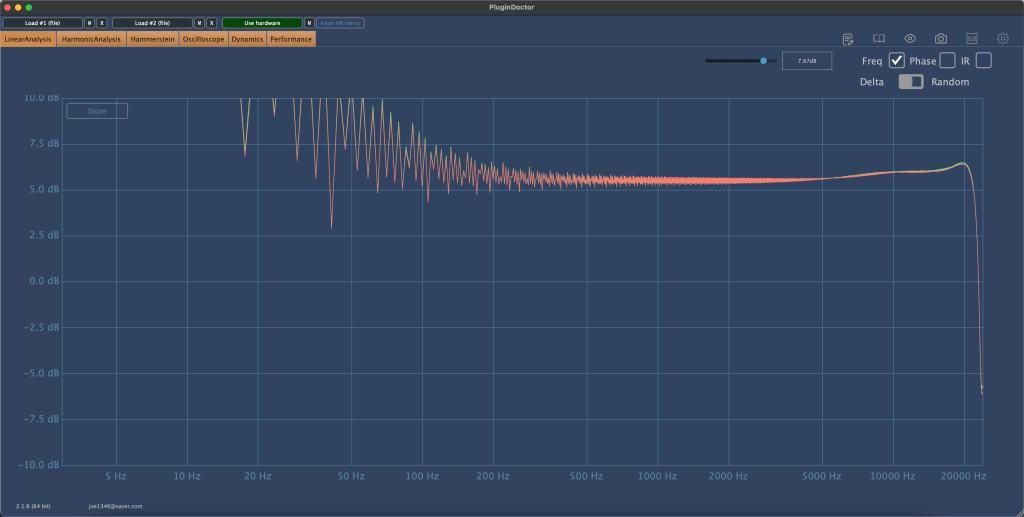Click the Use hardware button
This screenshot has height=517, width=1024.
(262, 22)
